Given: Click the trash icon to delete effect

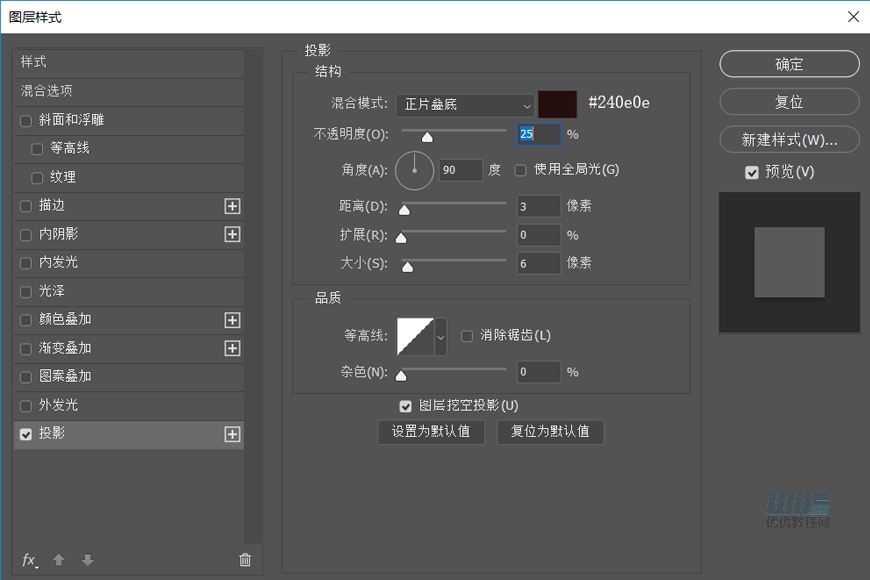Looking at the screenshot, I should tap(244, 560).
